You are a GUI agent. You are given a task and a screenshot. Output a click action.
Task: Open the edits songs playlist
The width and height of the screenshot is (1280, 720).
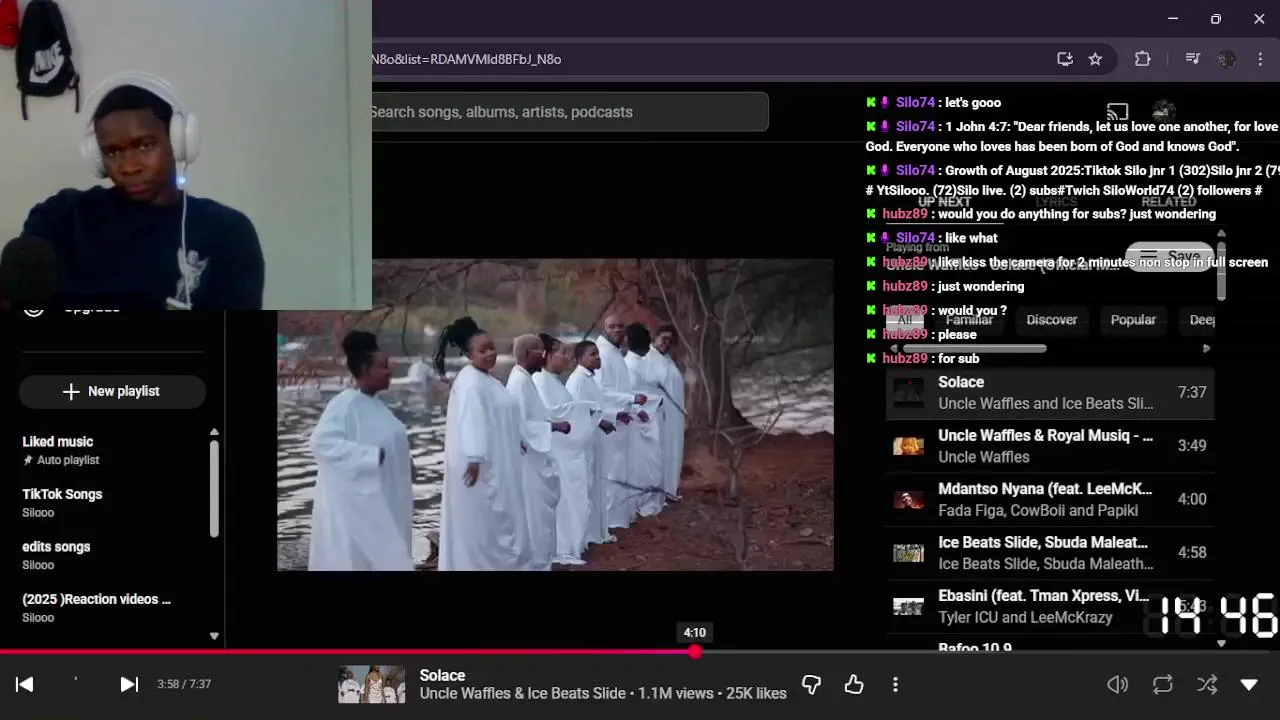pos(56,555)
